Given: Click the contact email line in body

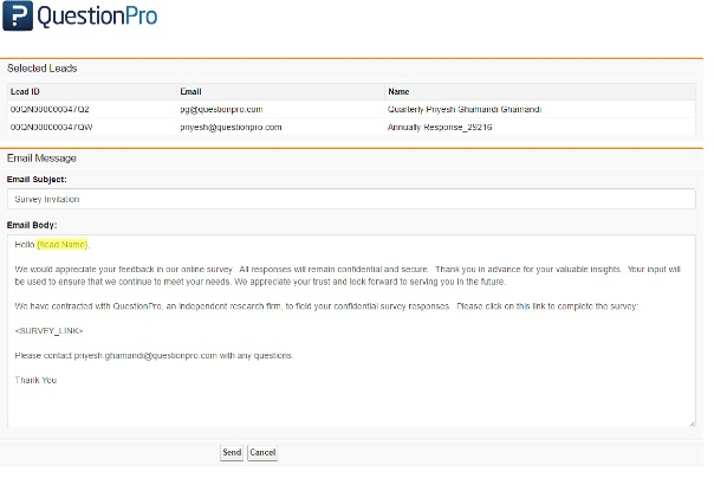Looking at the screenshot, I should click(x=154, y=356).
